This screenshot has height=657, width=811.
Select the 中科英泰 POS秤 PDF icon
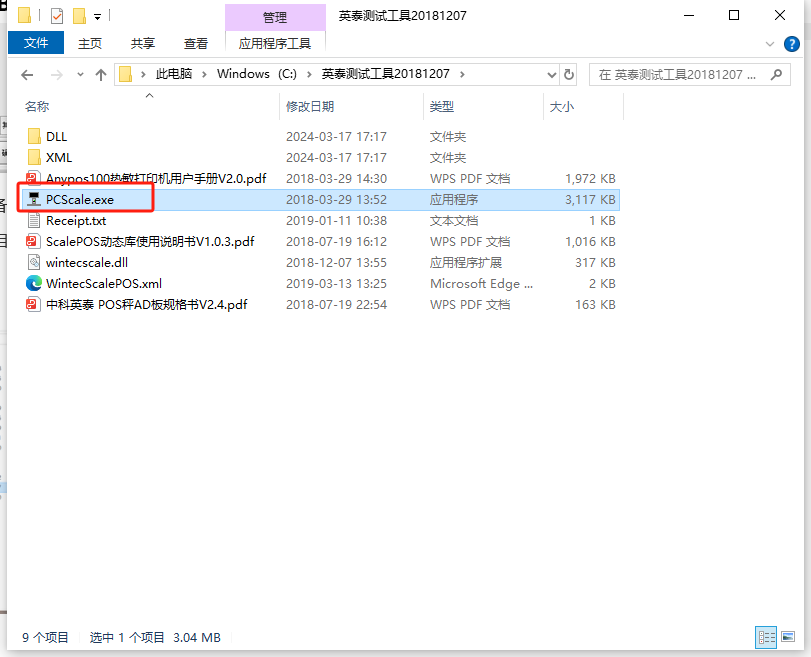tap(34, 304)
